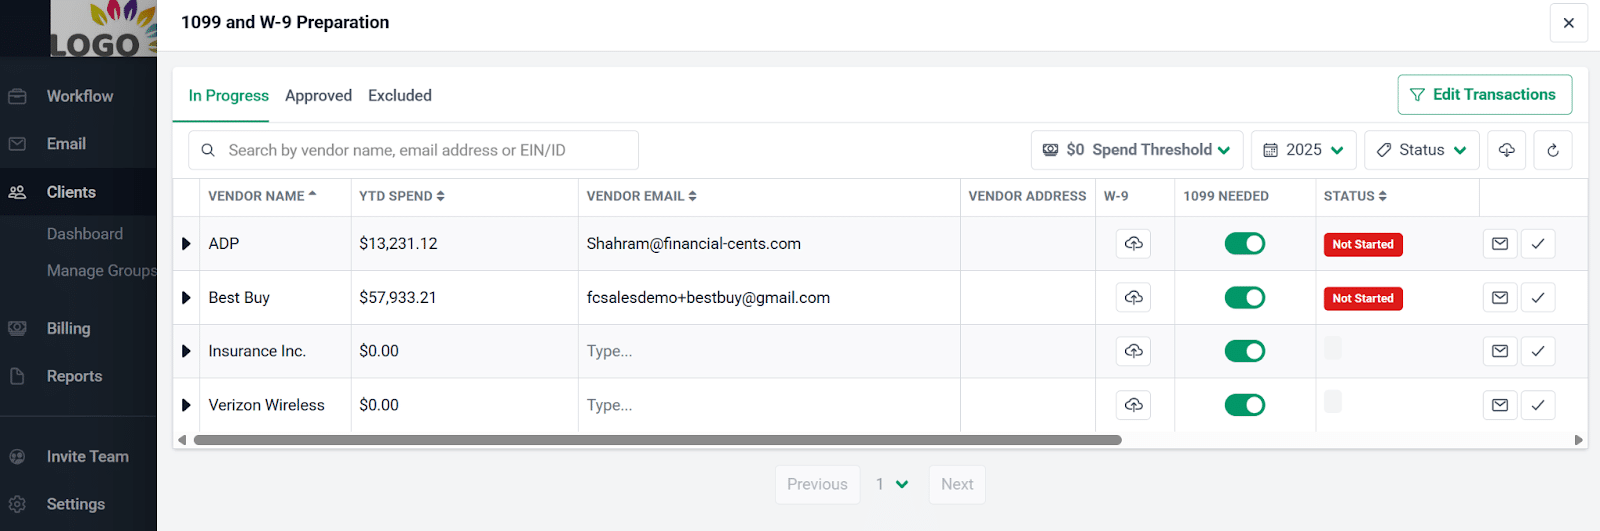
Task: Click the Clients sidebar people icon
Action: [17, 192]
